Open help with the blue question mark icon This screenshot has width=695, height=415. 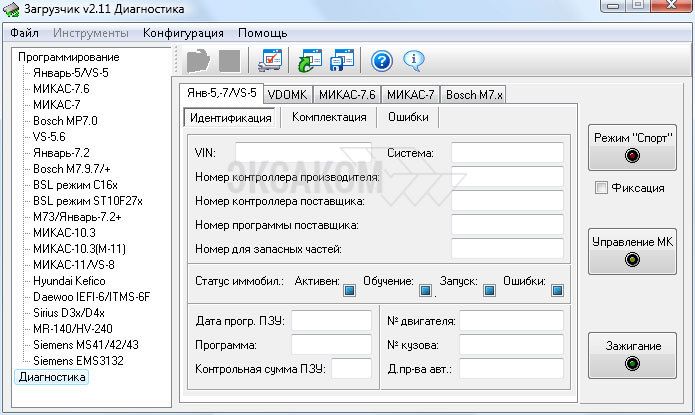[x=382, y=60]
